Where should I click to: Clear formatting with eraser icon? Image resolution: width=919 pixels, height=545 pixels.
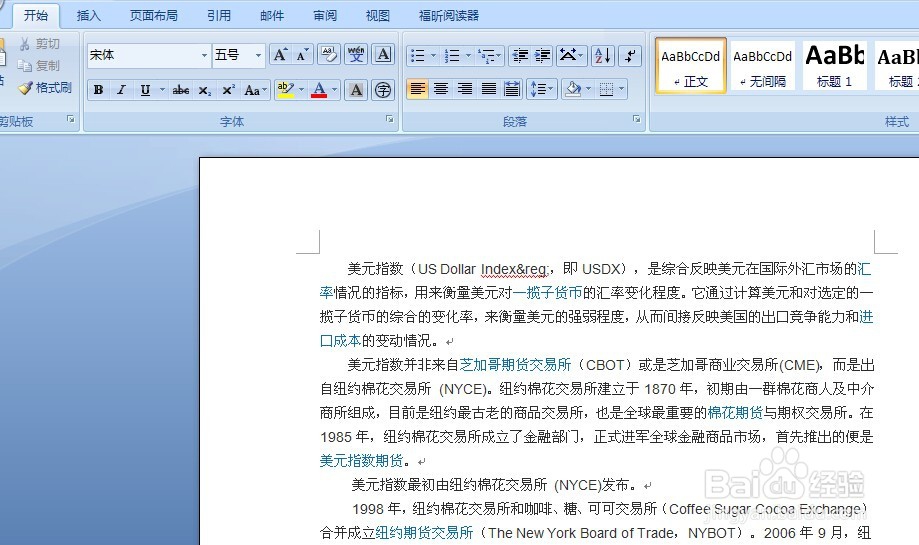[x=329, y=55]
